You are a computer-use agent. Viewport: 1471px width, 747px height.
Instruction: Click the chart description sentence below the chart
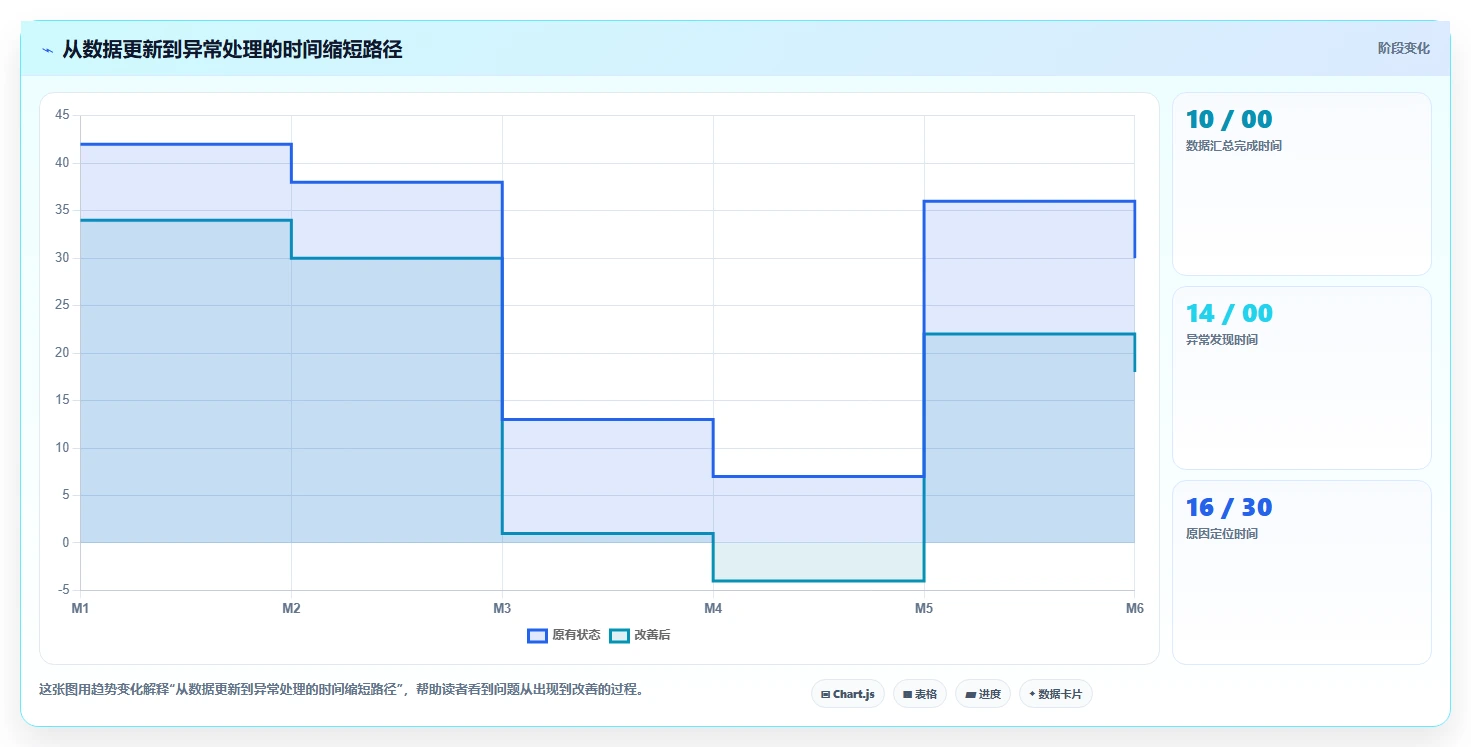(x=341, y=689)
